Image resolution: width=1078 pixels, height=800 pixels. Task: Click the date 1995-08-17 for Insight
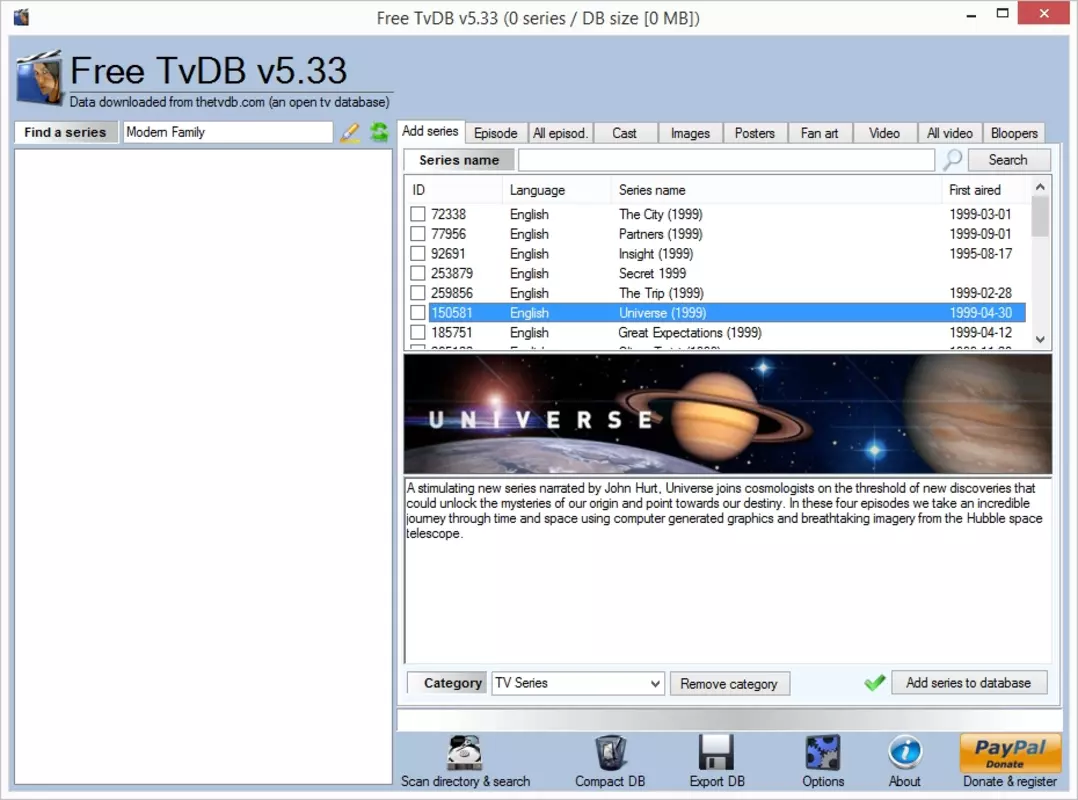980,254
